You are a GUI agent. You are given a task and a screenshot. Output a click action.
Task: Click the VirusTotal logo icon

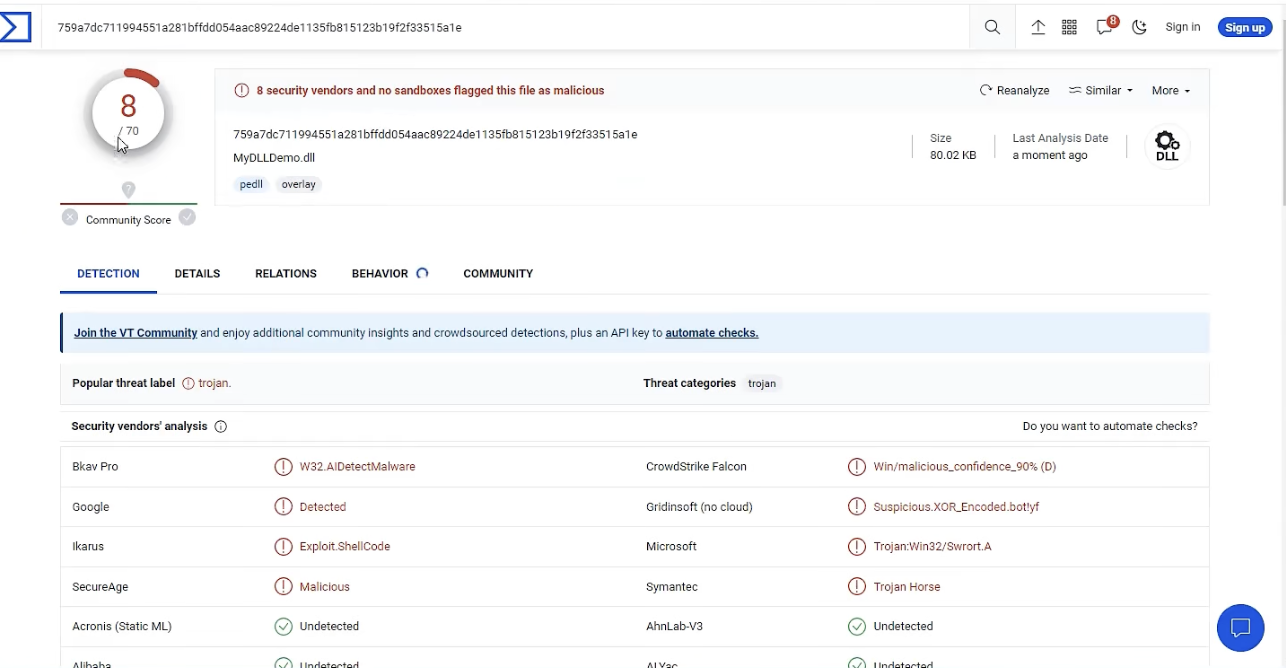click(x=15, y=27)
